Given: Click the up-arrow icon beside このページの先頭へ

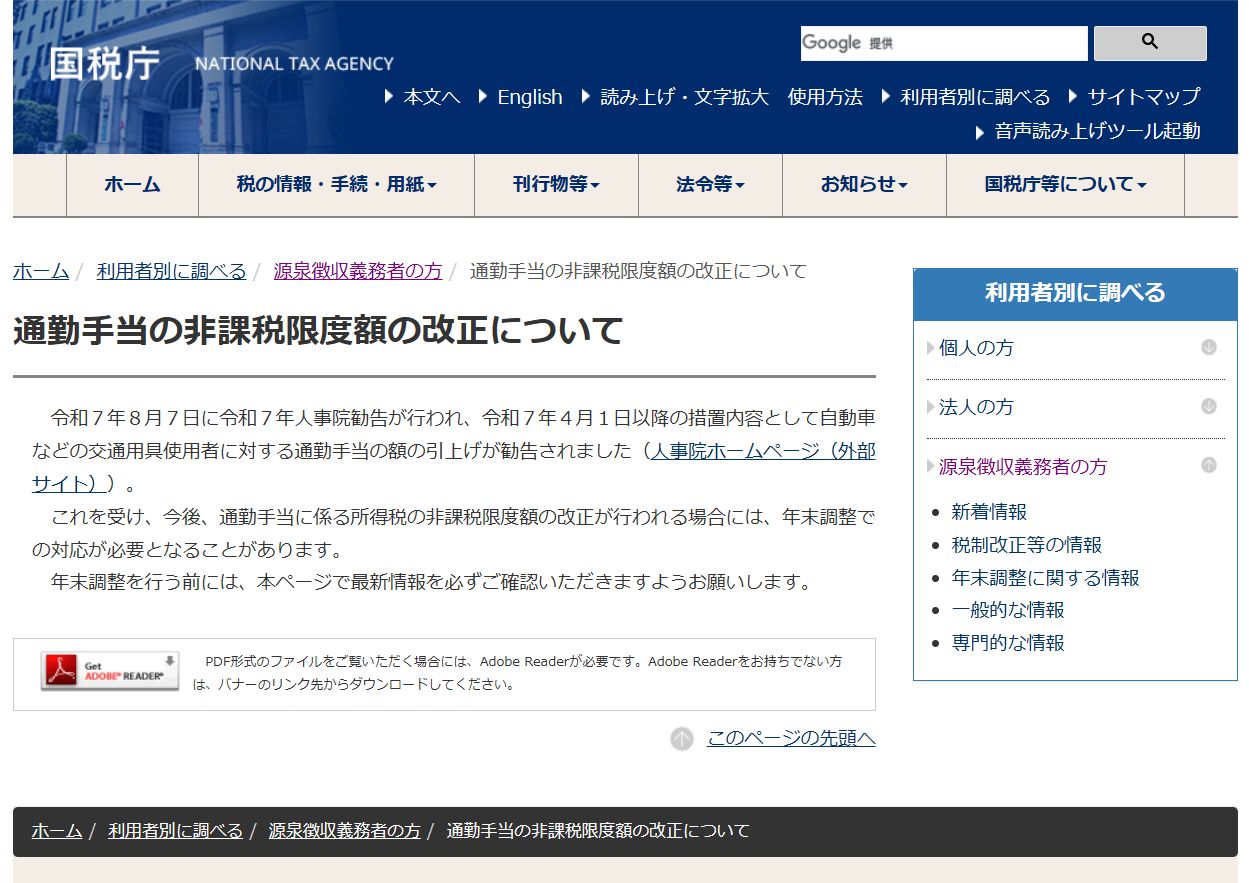Looking at the screenshot, I should [x=682, y=739].
